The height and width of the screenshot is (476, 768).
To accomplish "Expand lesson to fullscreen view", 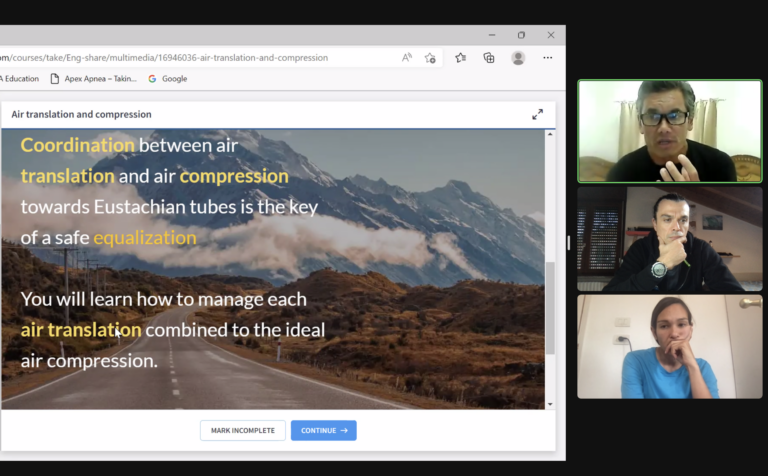I will point(537,114).
